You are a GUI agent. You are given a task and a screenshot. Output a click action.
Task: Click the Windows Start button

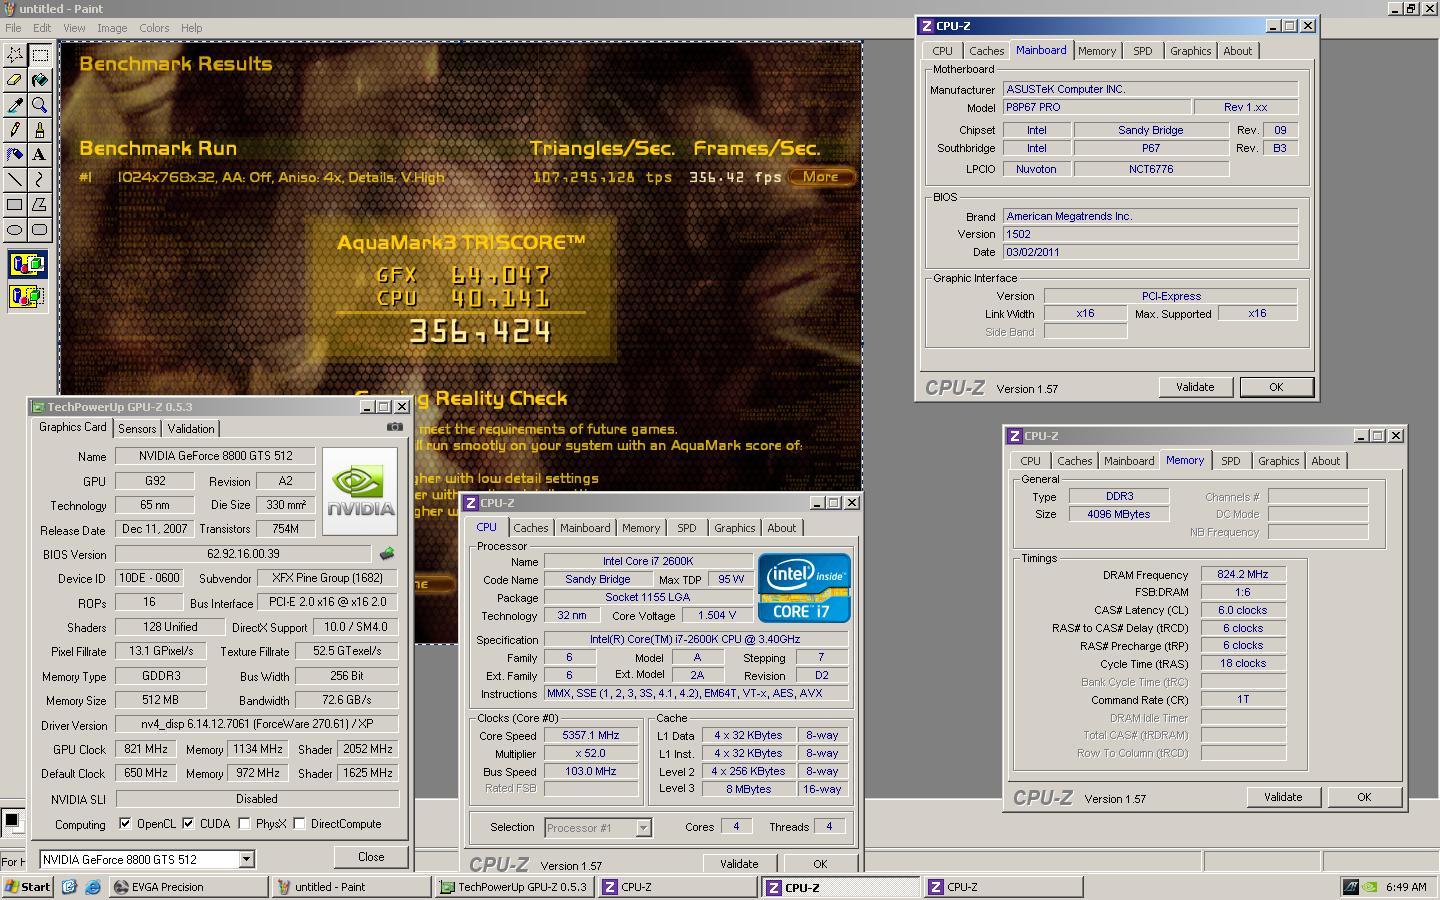pos(28,887)
